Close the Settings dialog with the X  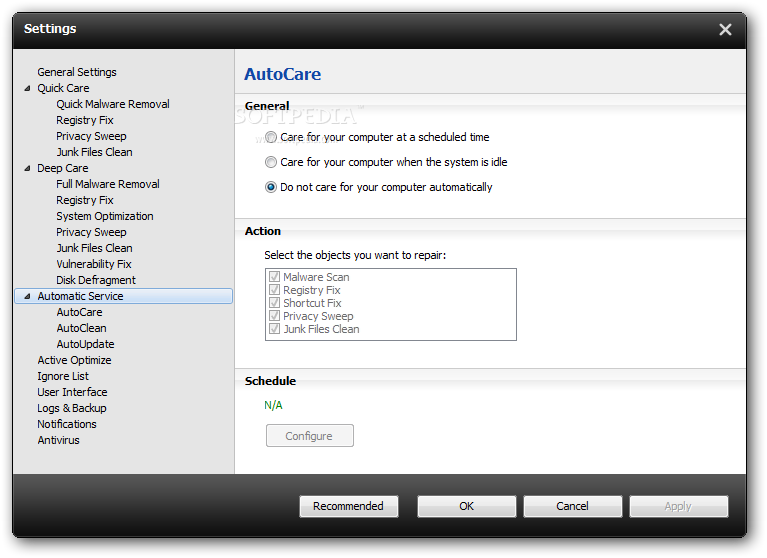[x=725, y=30]
